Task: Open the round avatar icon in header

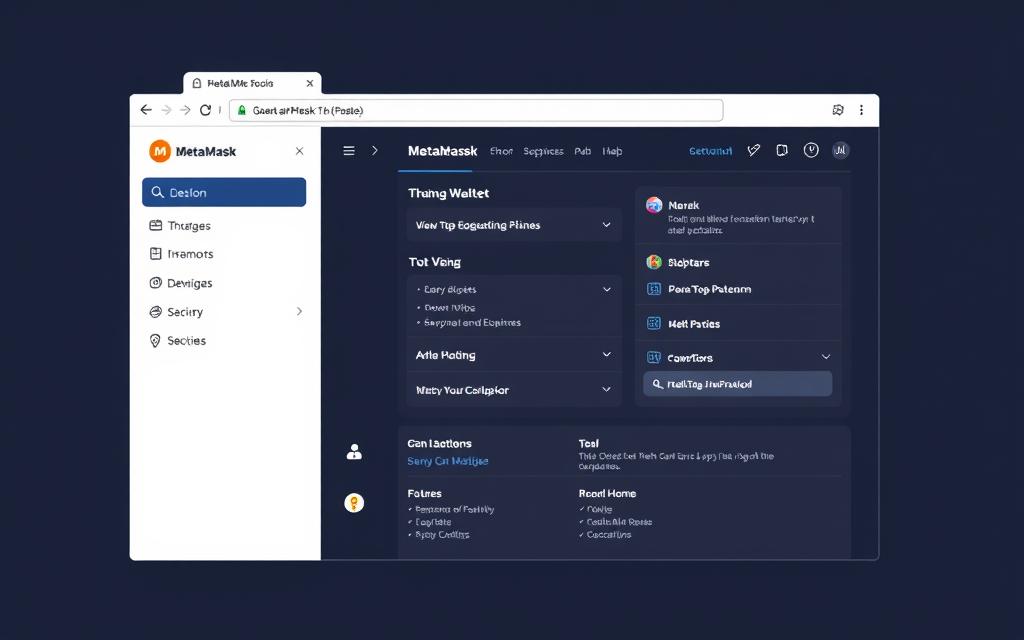Action: (840, 150)
